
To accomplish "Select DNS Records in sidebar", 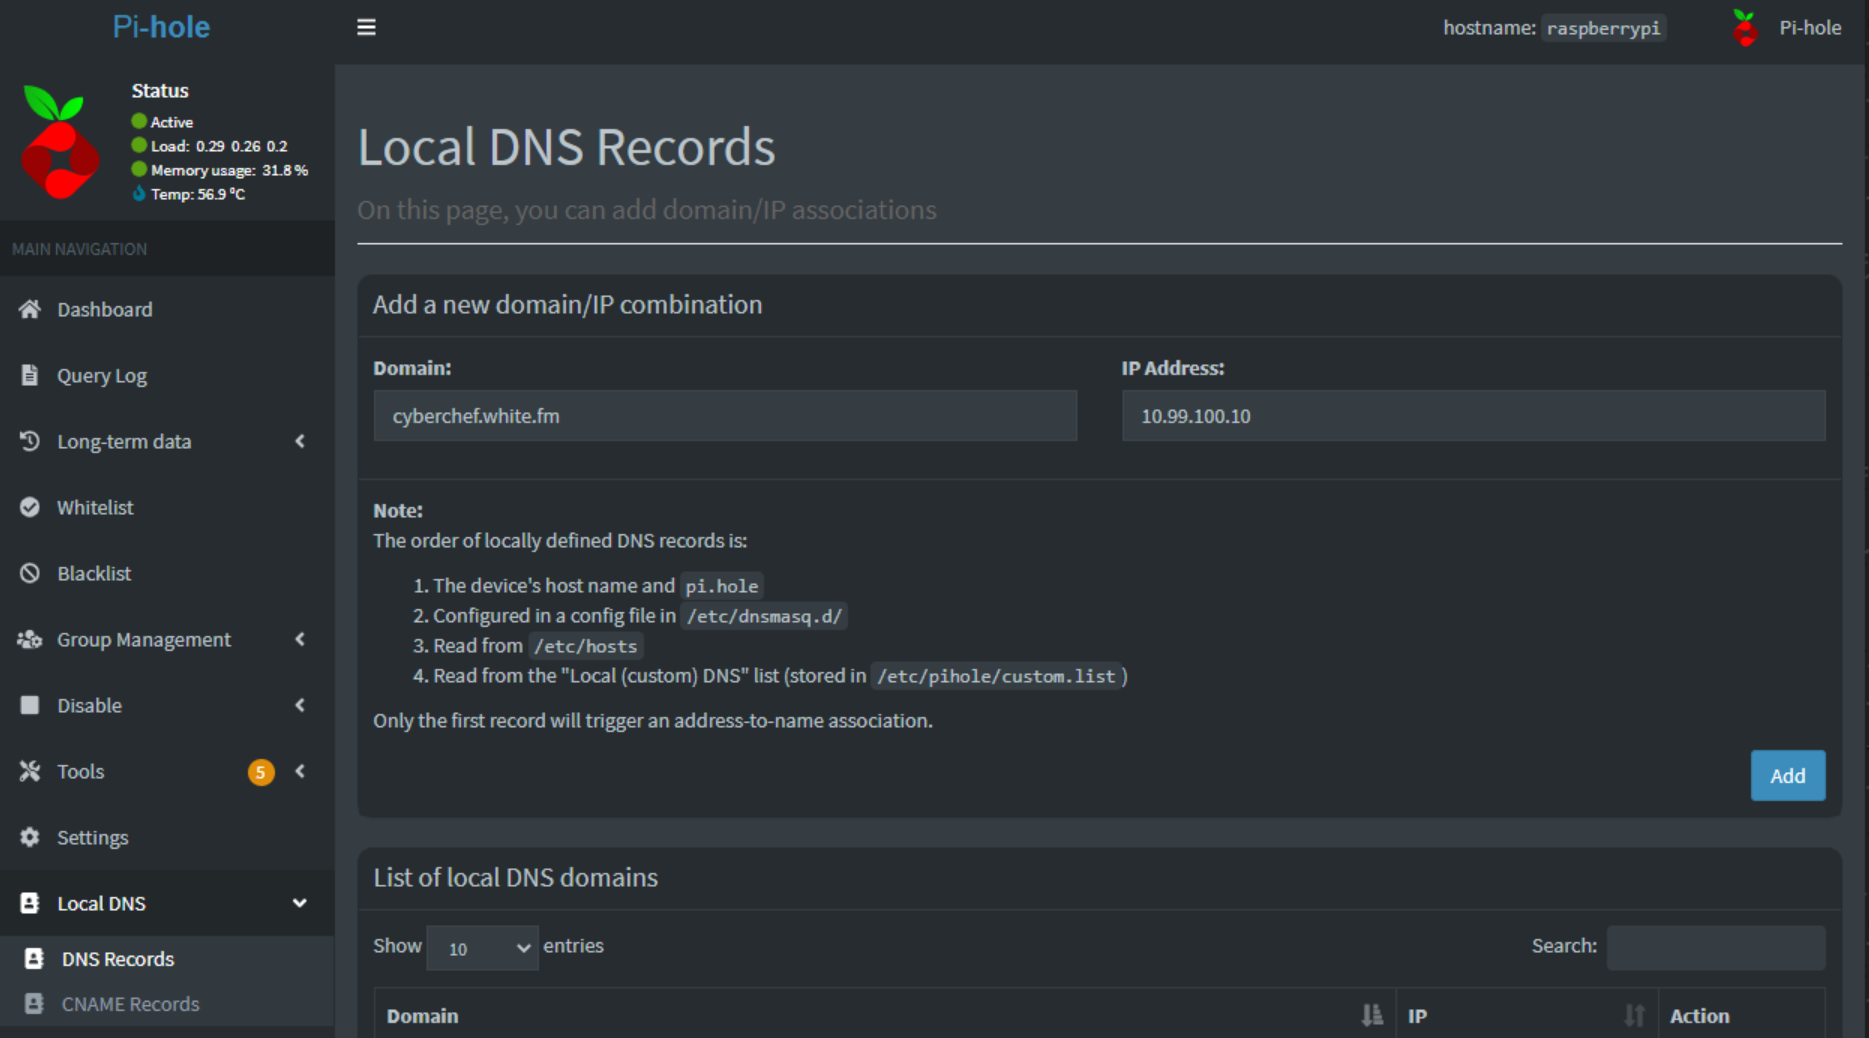I will pyautogui.click(x=117, y=959).
